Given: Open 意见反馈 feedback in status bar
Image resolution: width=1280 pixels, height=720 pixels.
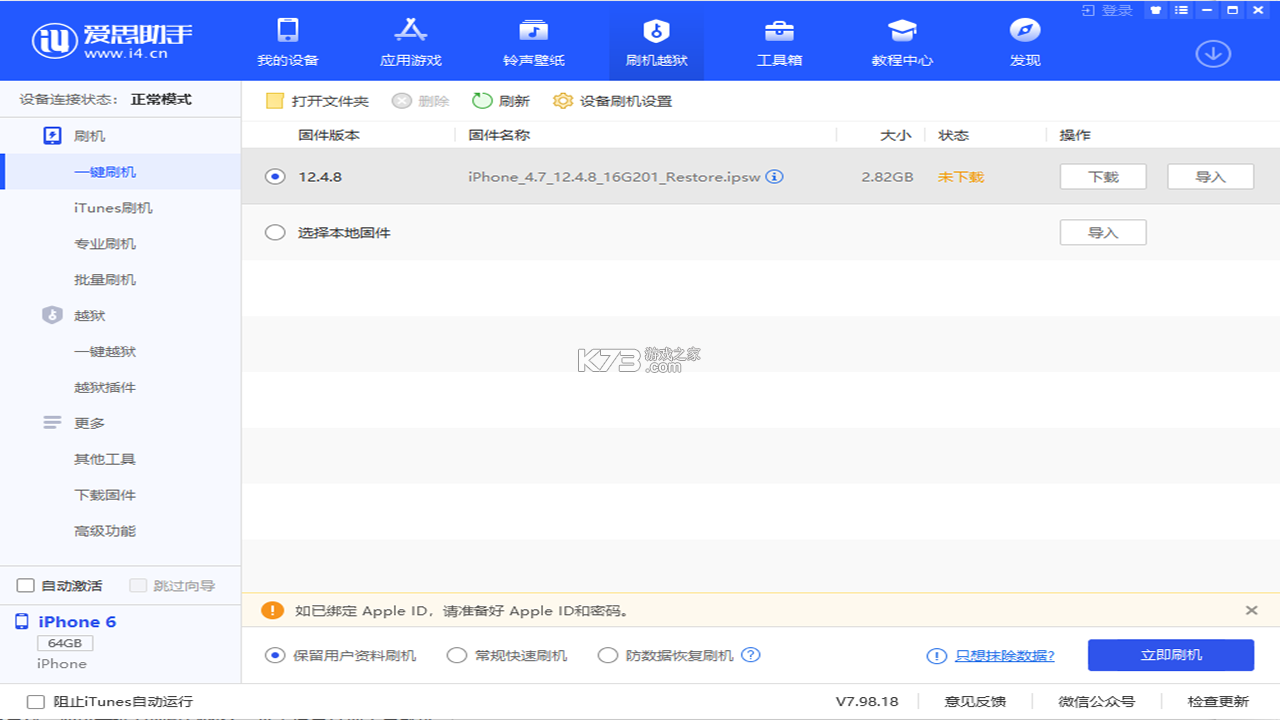Looking at the screenshot, I should coord(975,702).
